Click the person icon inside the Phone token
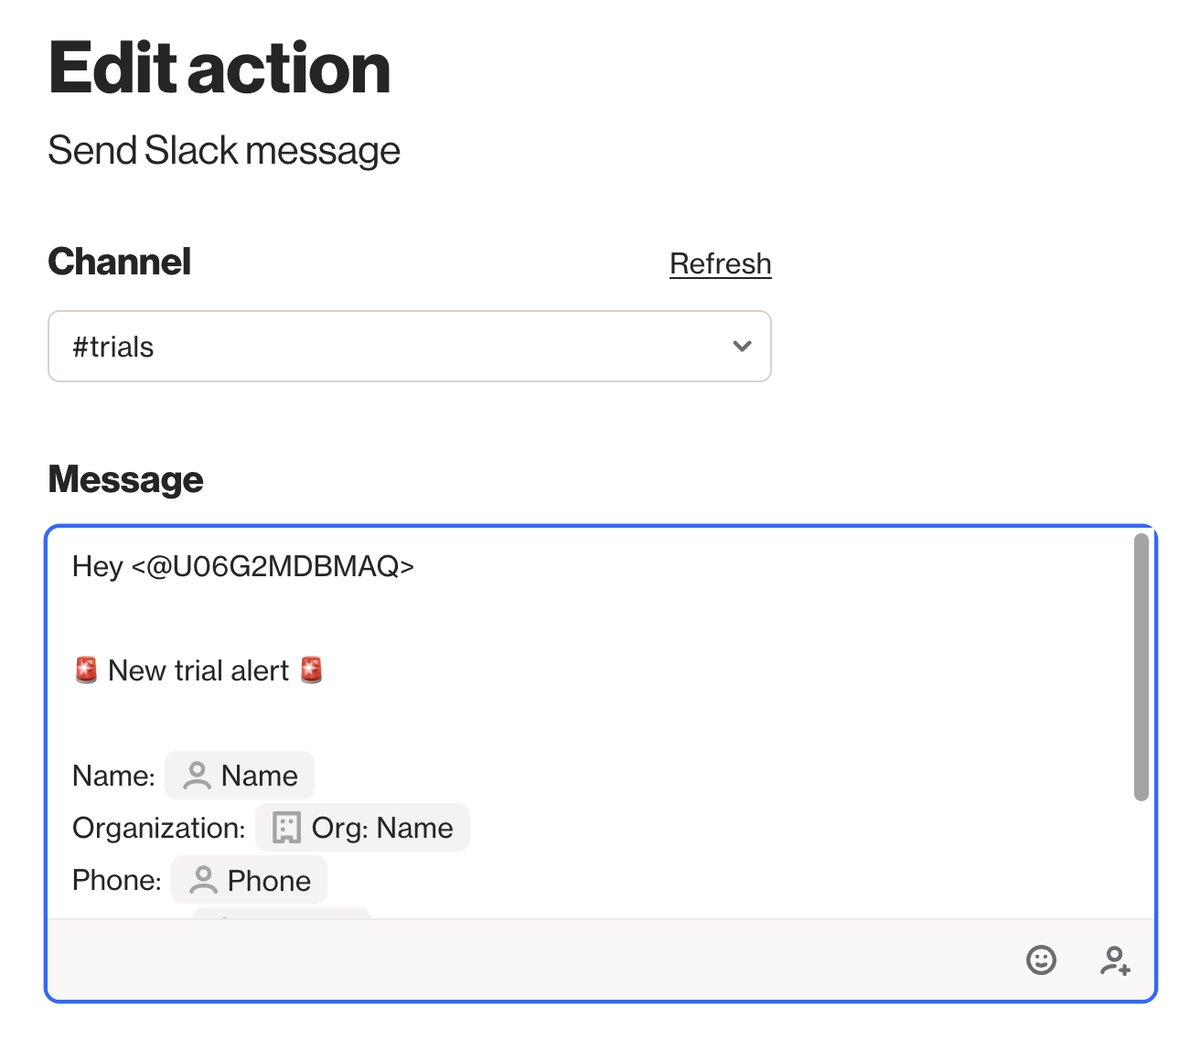 tap(205, 879)
